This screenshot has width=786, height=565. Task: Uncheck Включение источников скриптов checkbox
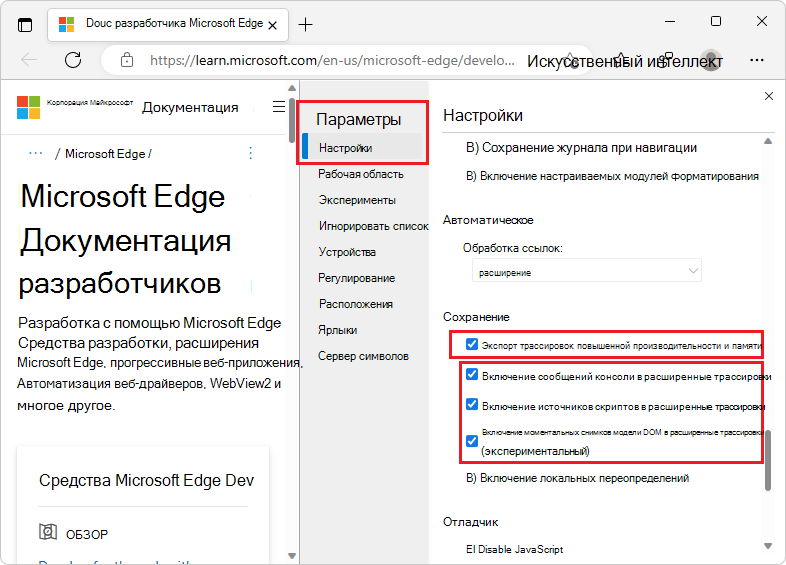tap(472, 404)
